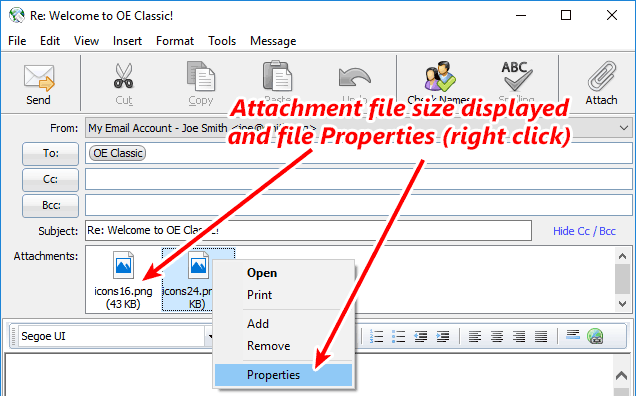Open the Insert menu
The width and height of the screenshot is (636, 396).
point(127,41)
